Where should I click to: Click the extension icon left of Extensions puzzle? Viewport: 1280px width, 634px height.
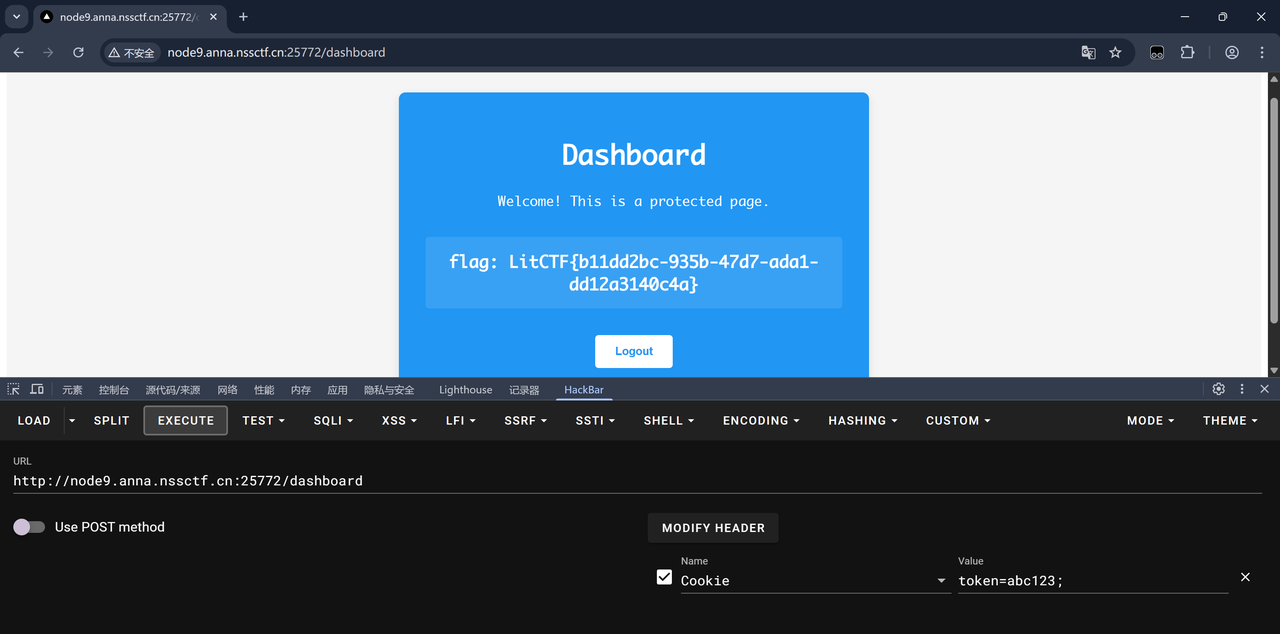[1157, 52]
